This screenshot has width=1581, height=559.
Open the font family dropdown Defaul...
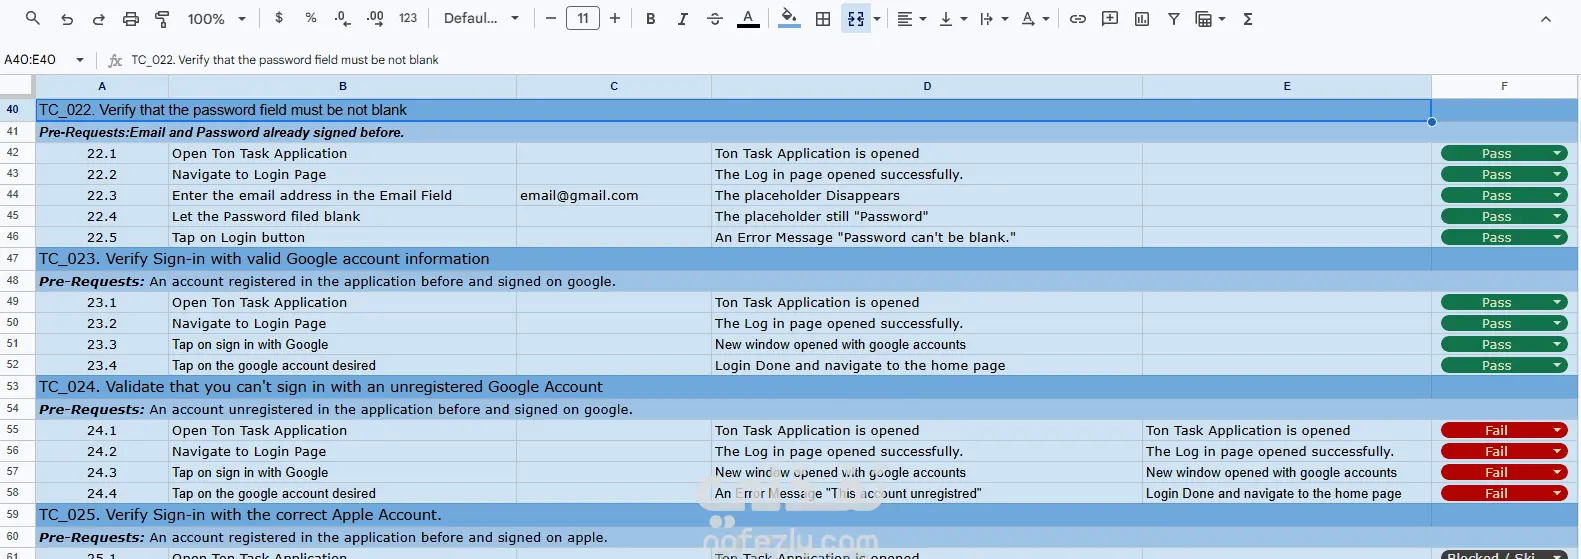point(481,18)
